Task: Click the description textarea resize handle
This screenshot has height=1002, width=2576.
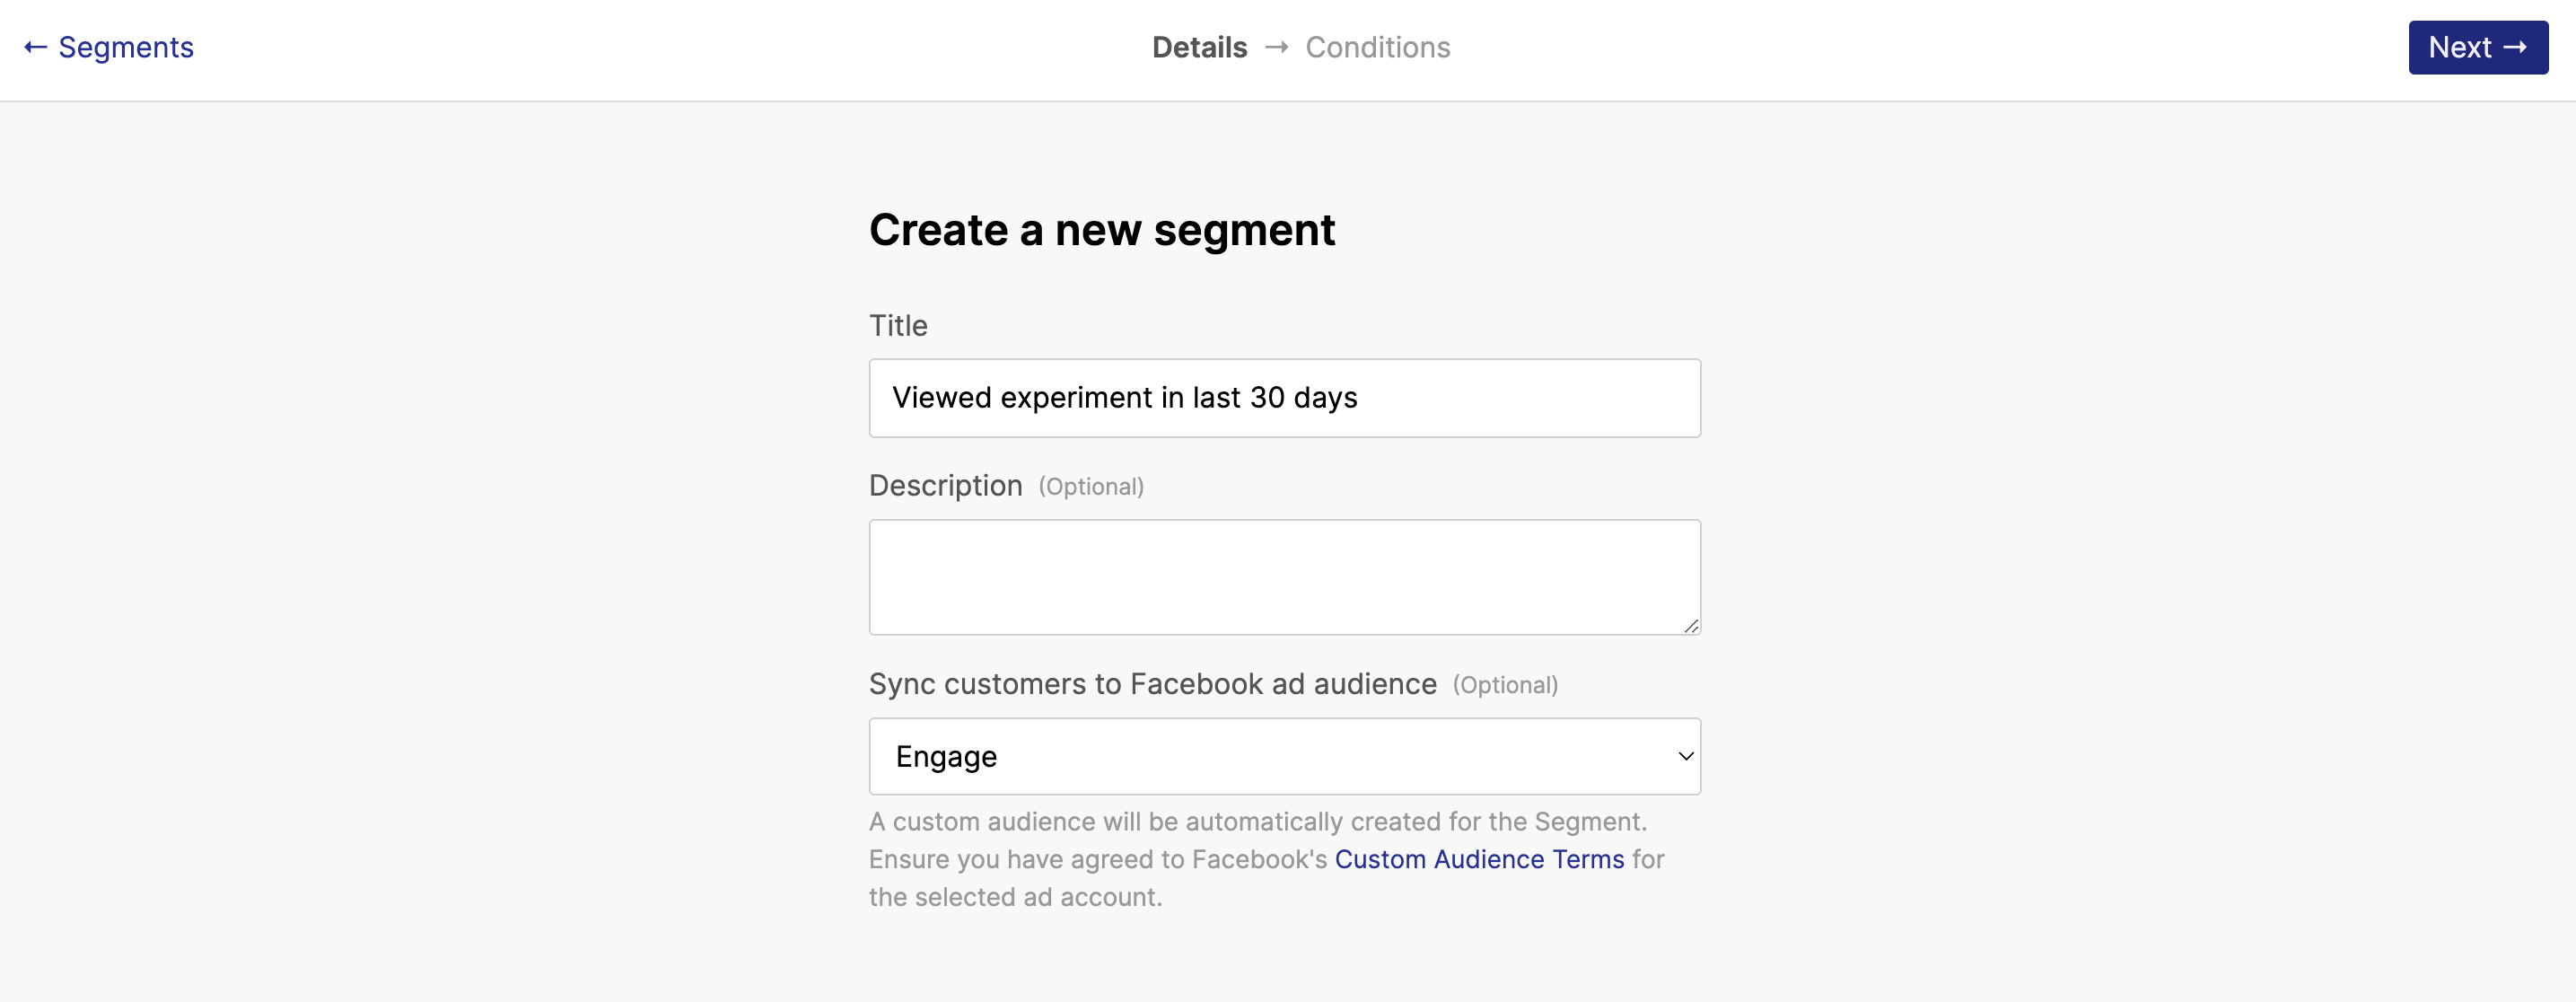Action: (x=1690, y=625)
